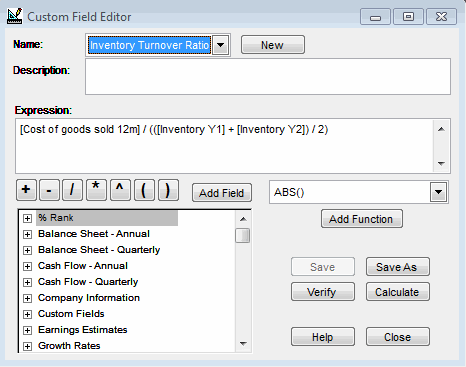This screenshot has width=466, height=367.
Task: Insert the division slash operator
Action: (x=72, y=190)
